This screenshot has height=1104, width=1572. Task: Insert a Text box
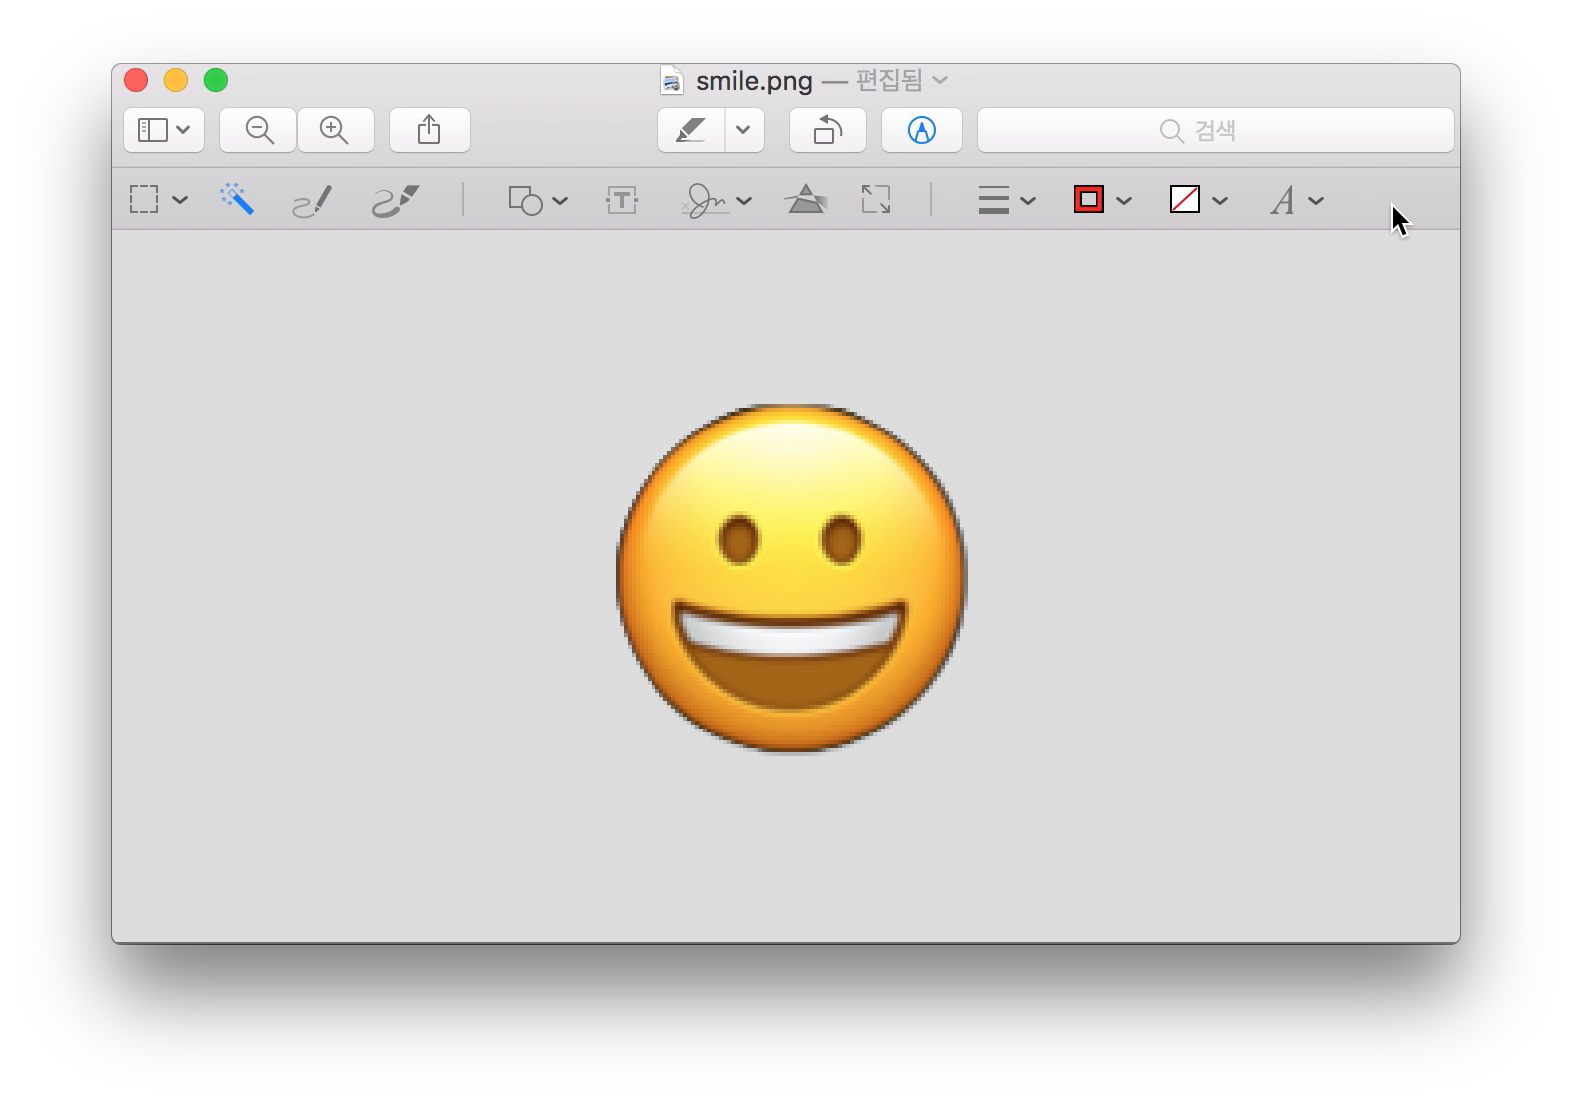tap(622, 200)
